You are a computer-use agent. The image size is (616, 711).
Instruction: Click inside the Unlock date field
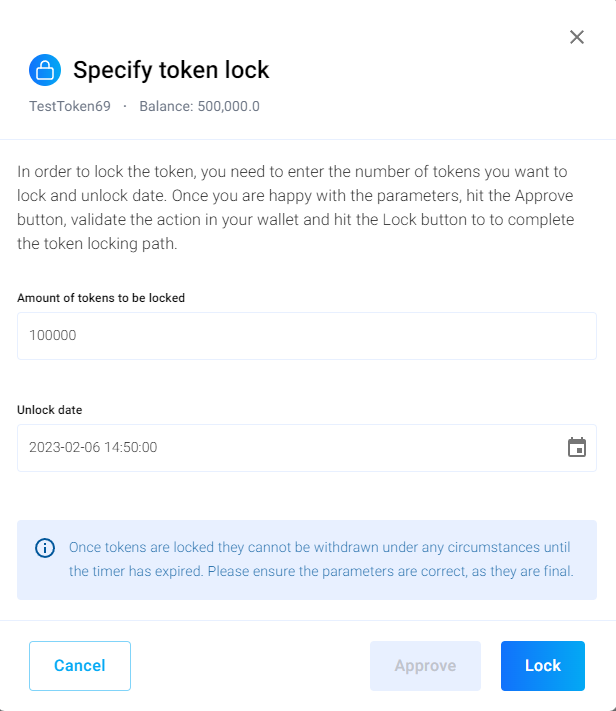pos(290,447)
